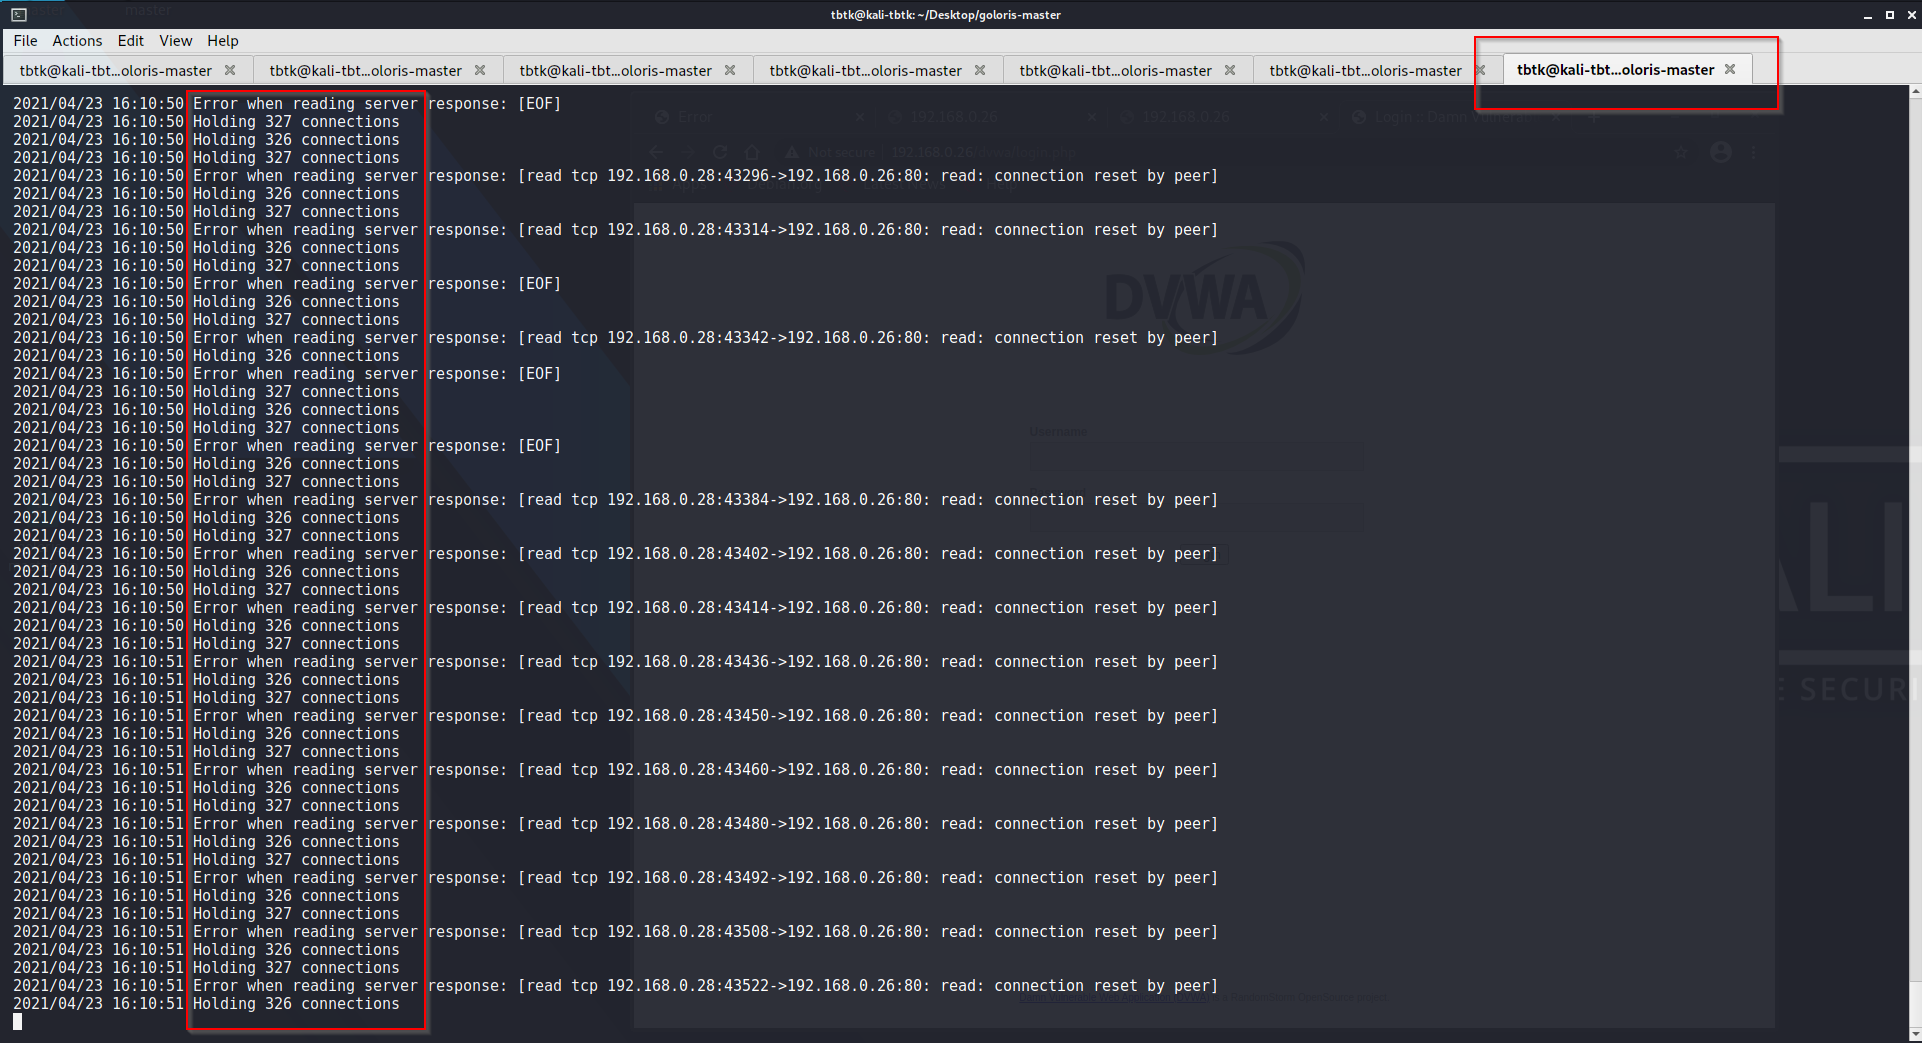This screenshot has height=1043, width=1922.
Task: Click error line with port 43460
Action: click(x=615, y=770)
